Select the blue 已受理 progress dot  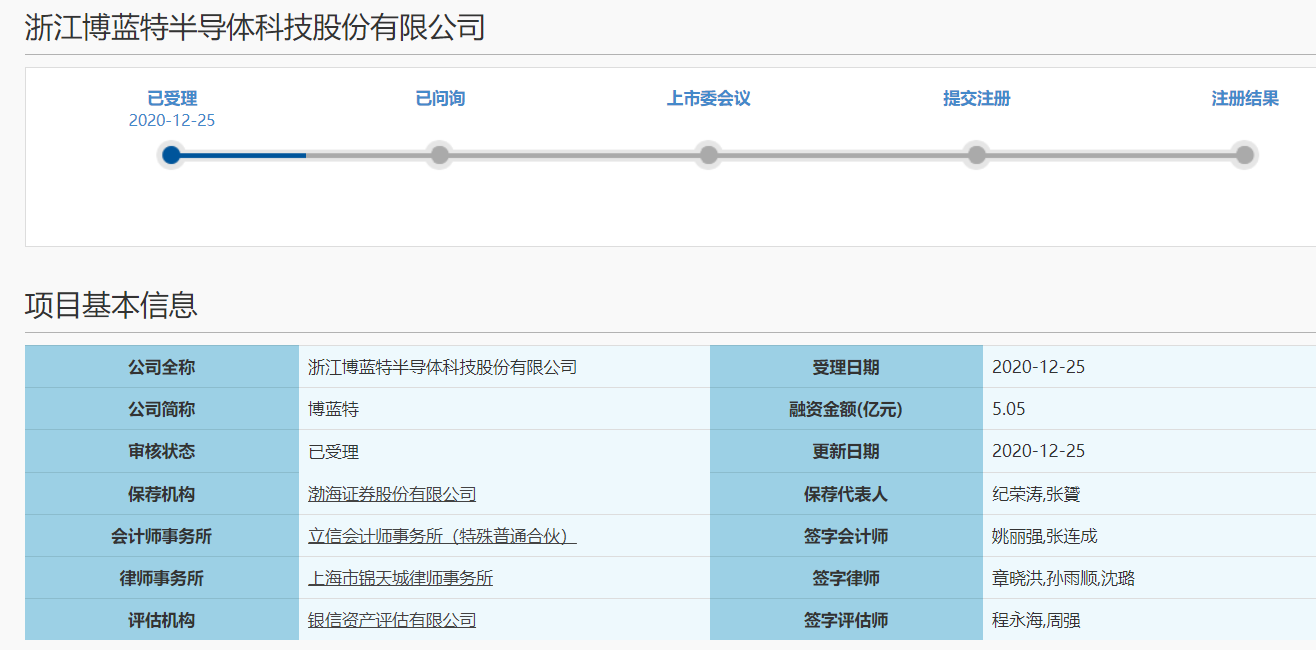coord(171,155)
